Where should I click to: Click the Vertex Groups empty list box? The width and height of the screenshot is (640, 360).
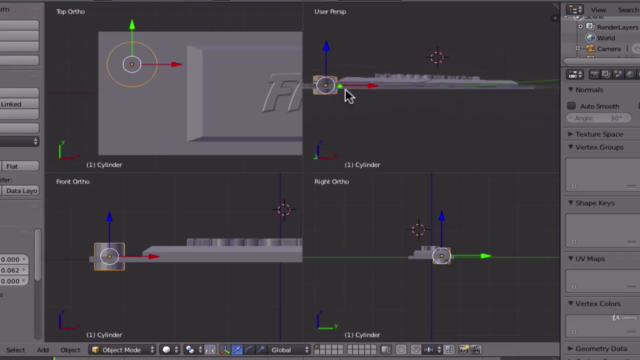[x=602, y=175]
